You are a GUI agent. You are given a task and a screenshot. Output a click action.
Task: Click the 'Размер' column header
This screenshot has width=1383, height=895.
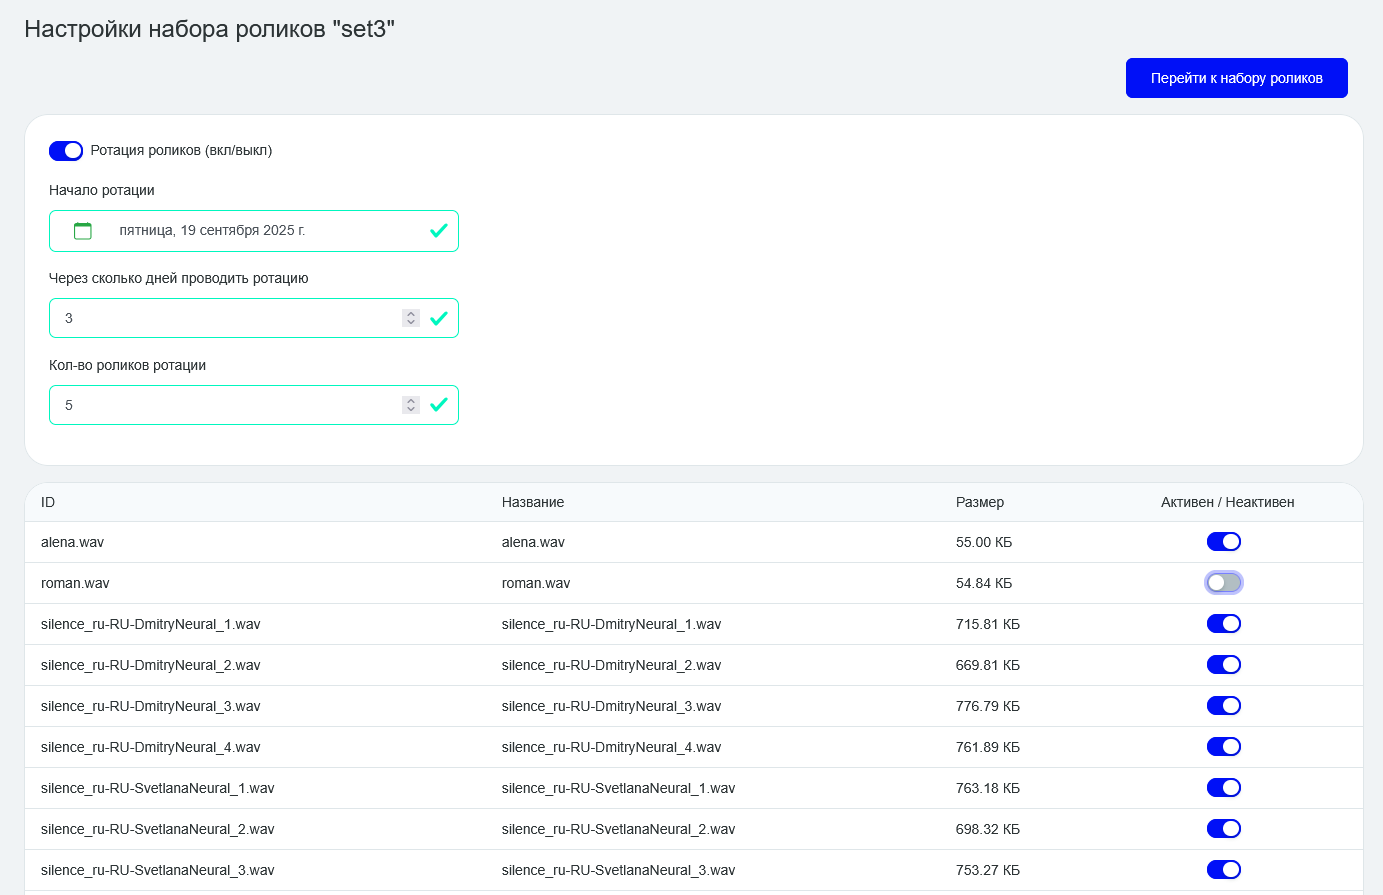(x=980, y=502)
